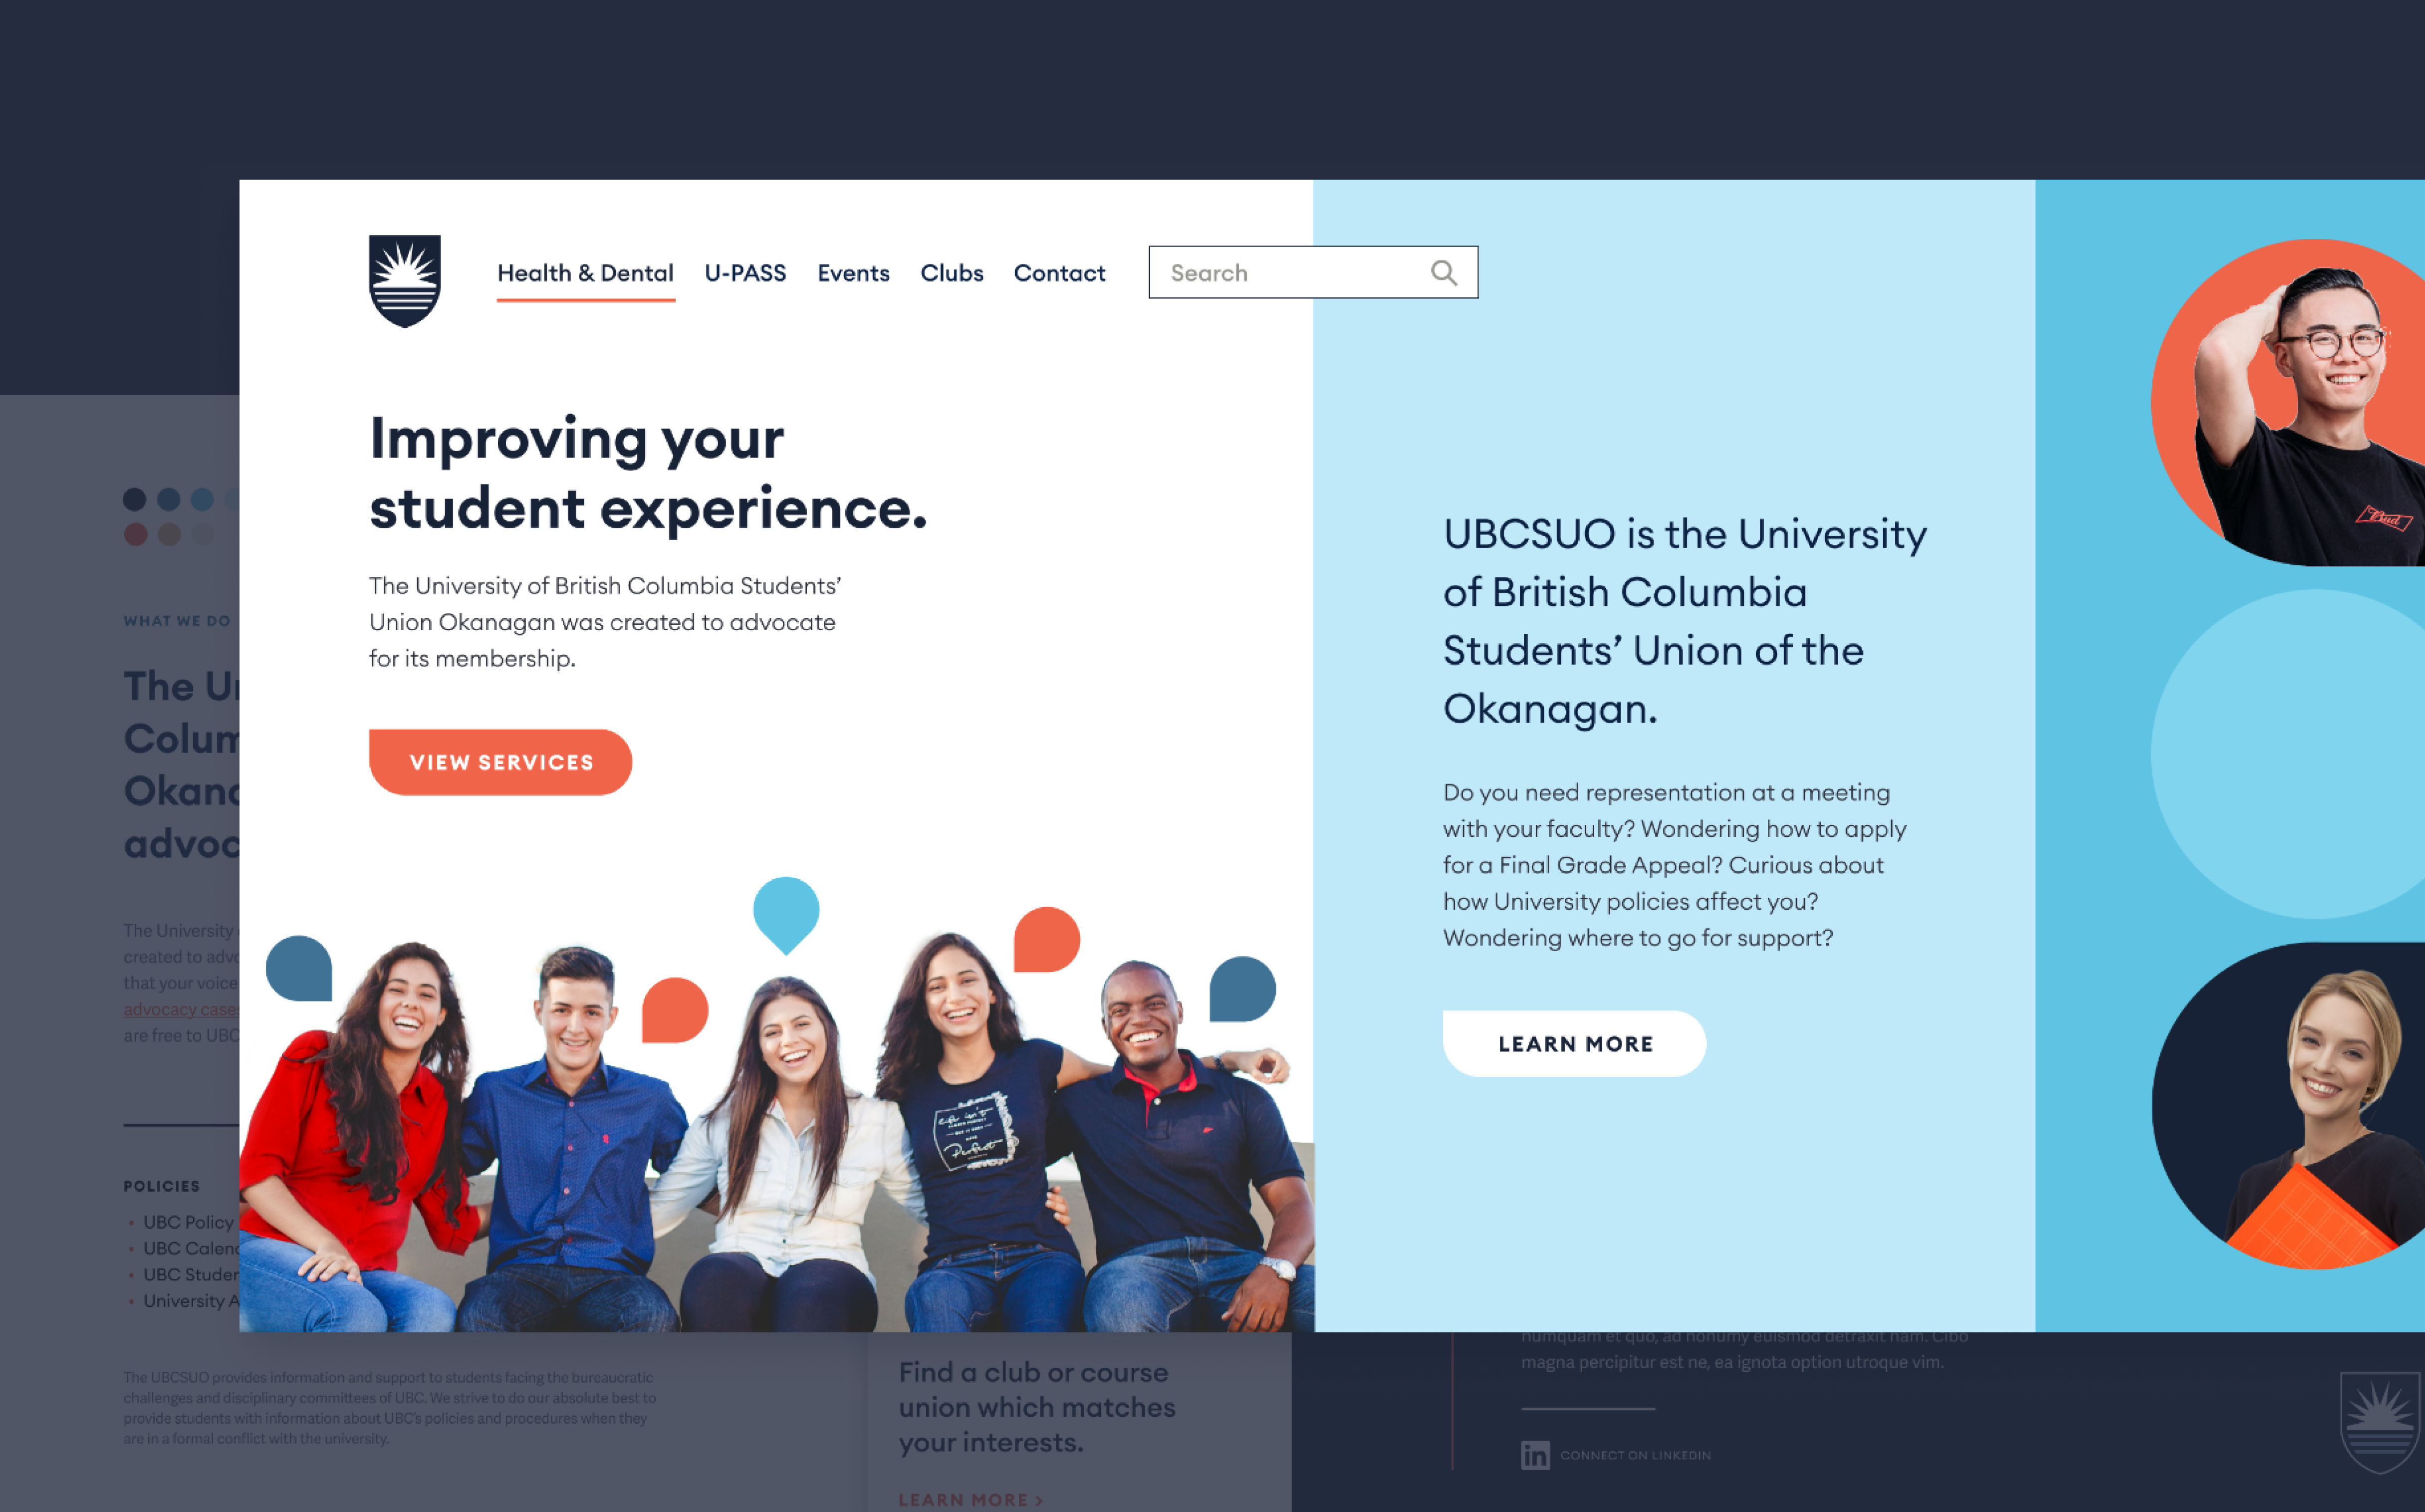Open the Events nav item
Image resolution: width=2425 pixels, height=1512 pixels.
[x=853, y=273]
